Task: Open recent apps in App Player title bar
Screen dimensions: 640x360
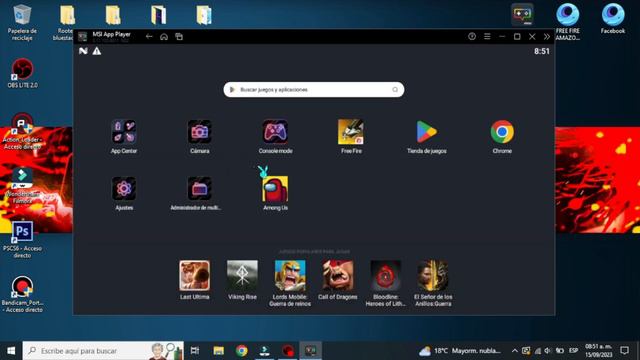Action: point(179,37)
